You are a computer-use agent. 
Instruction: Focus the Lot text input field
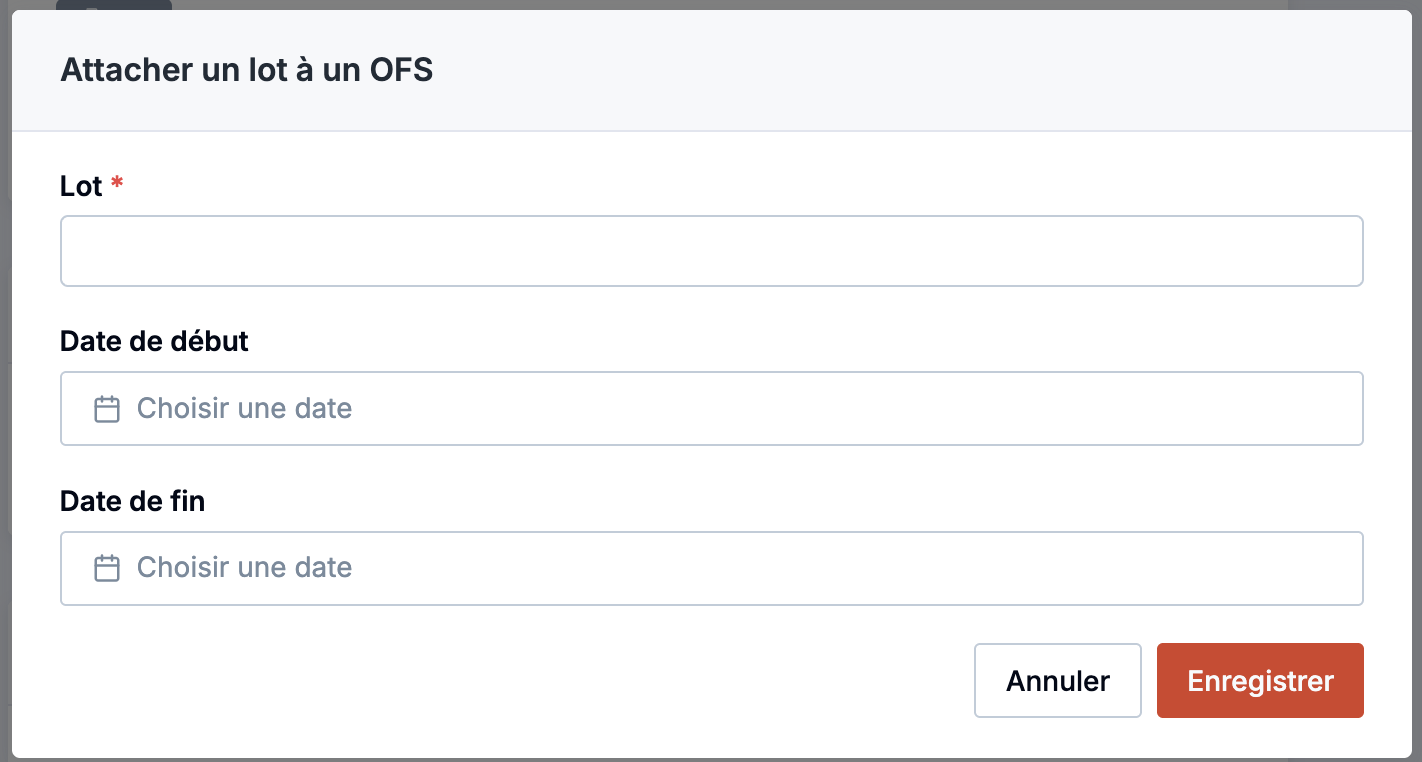pos(712,251)
